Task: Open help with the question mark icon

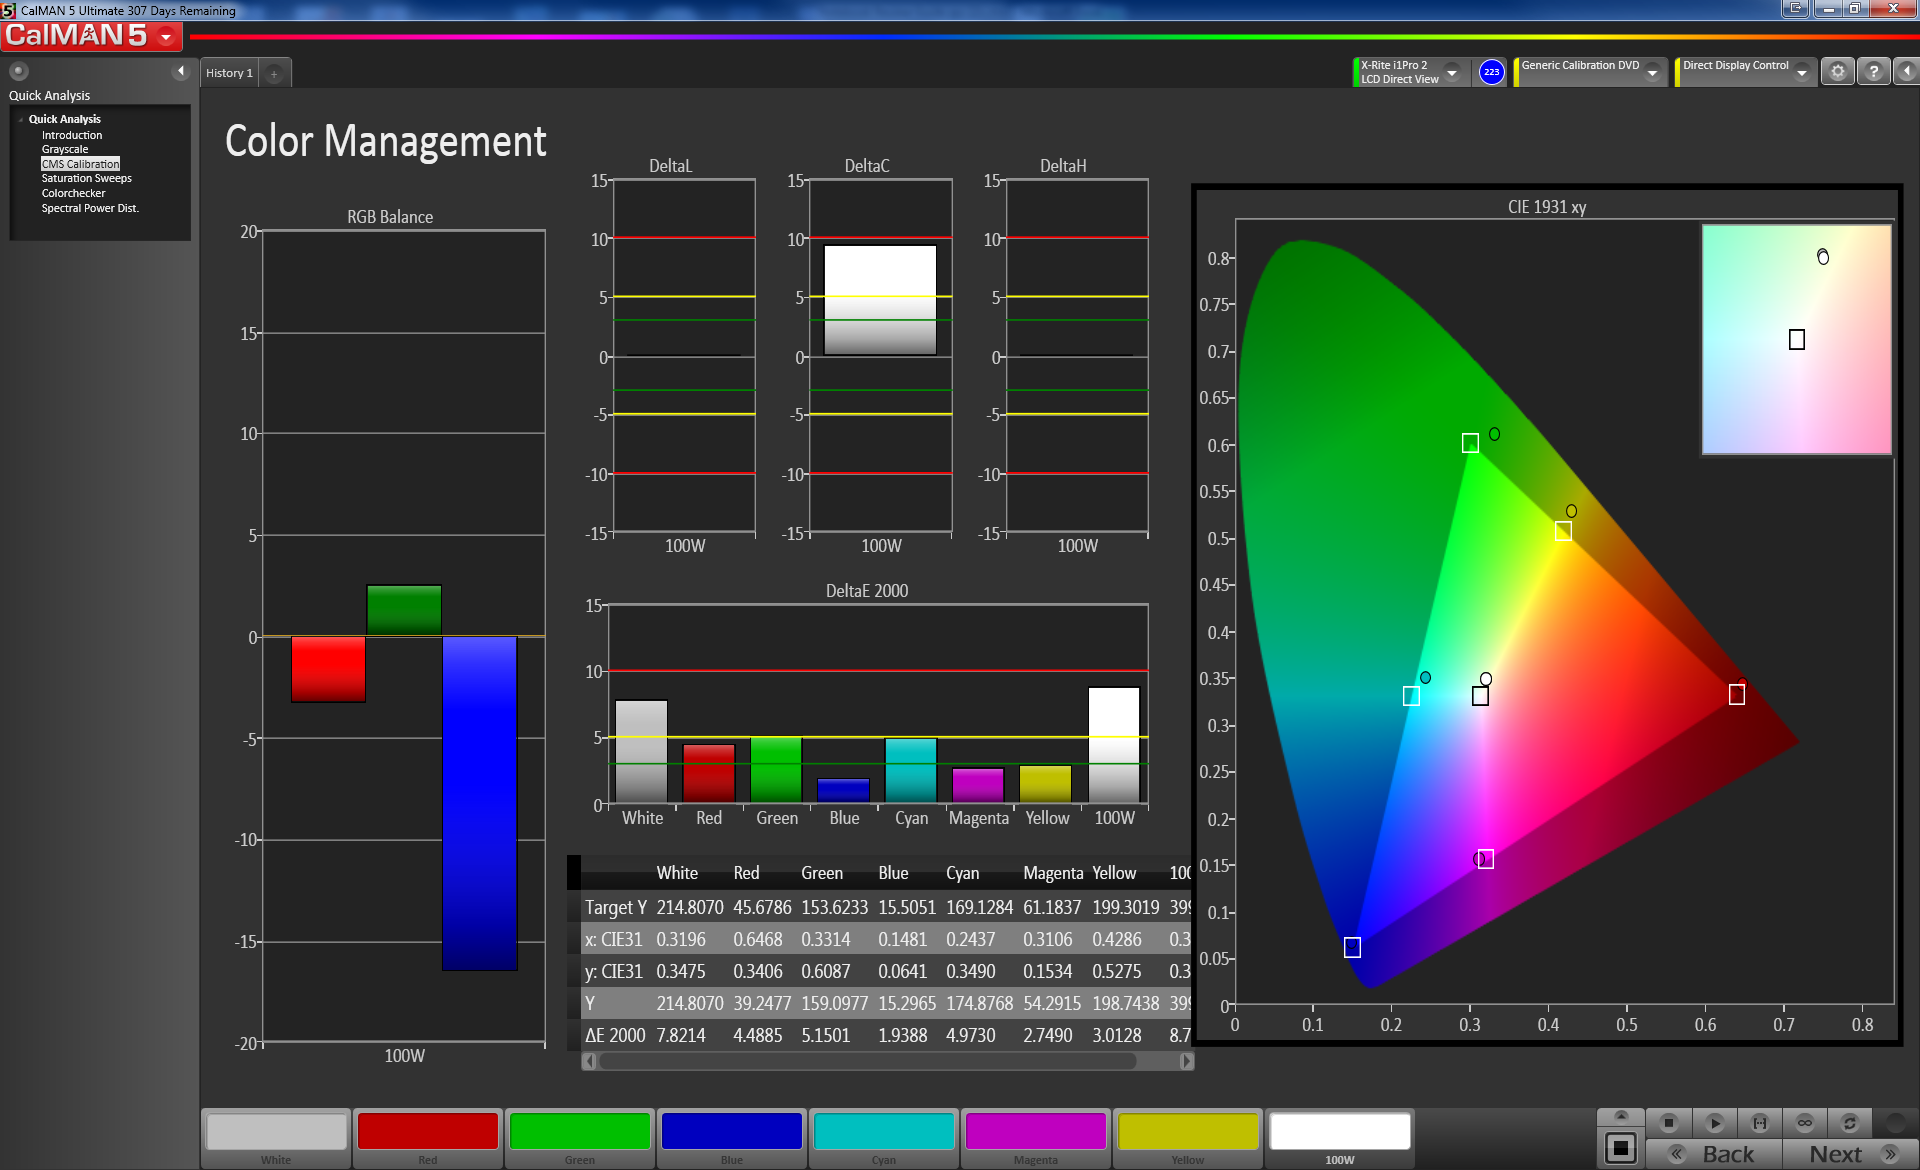Action: coord(1873,72)
